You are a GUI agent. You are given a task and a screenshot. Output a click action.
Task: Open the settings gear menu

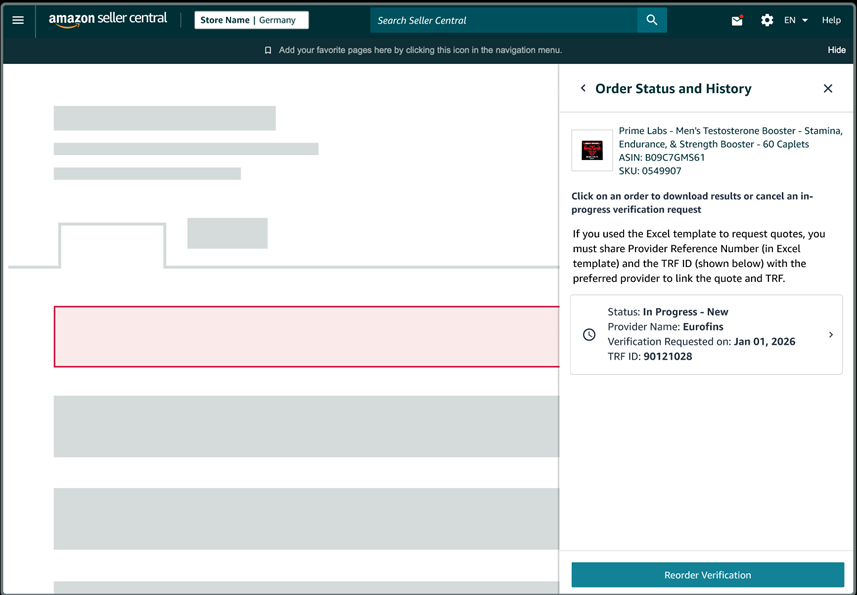coord(767,20)
